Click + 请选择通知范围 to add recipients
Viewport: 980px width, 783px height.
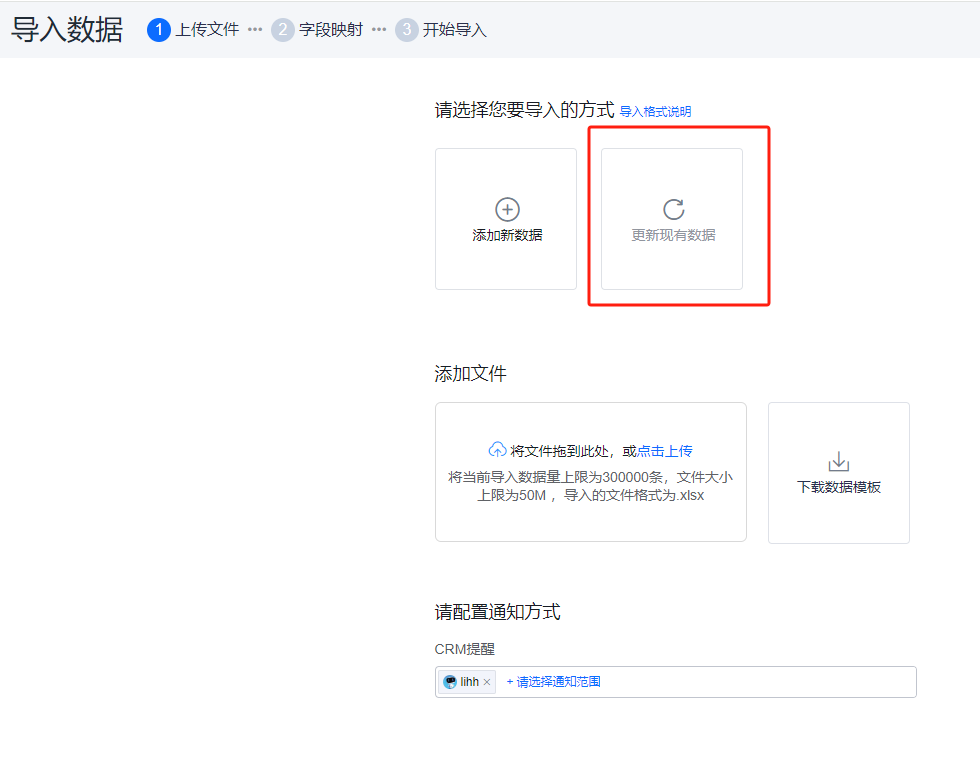pyautogui.click(x=553, y=682)
